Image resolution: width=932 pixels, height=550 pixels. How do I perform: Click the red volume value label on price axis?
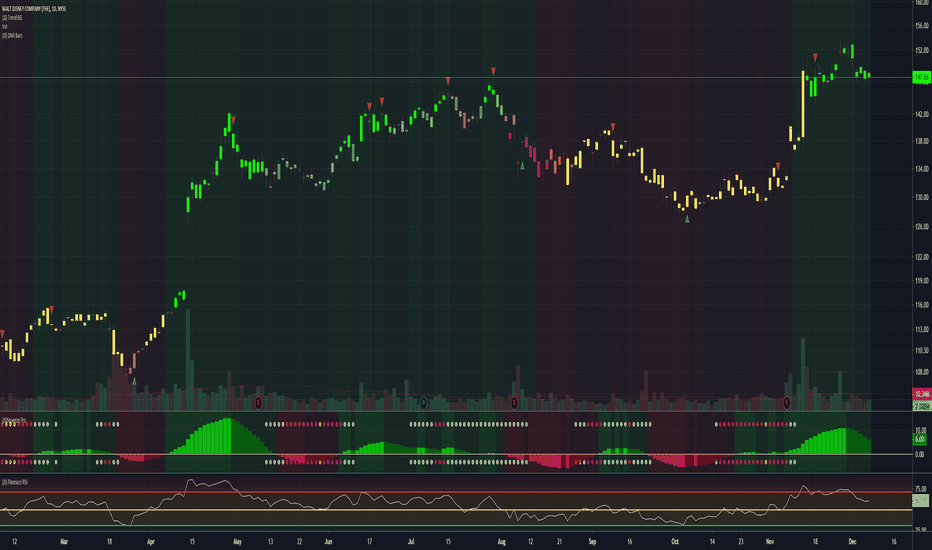coord(922,394)
